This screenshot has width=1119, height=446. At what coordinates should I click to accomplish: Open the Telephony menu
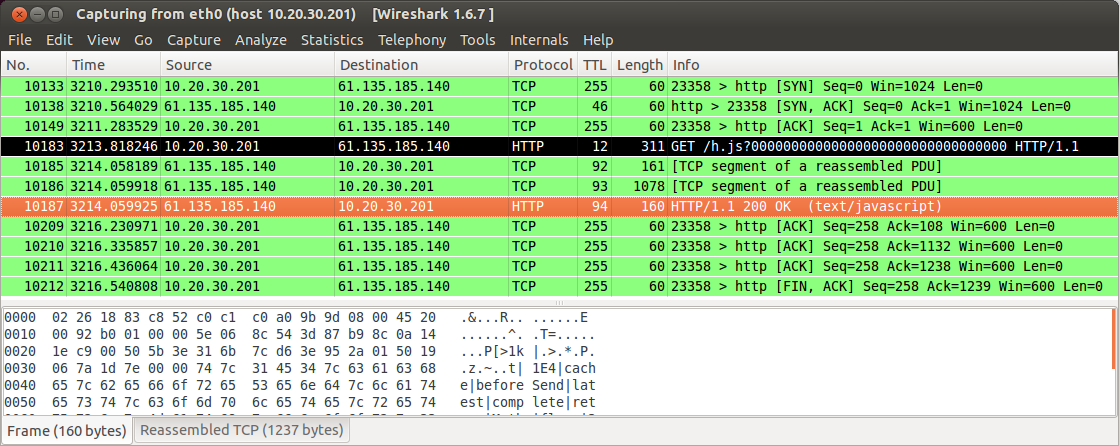pyautogui.click(x=412, y=40)
